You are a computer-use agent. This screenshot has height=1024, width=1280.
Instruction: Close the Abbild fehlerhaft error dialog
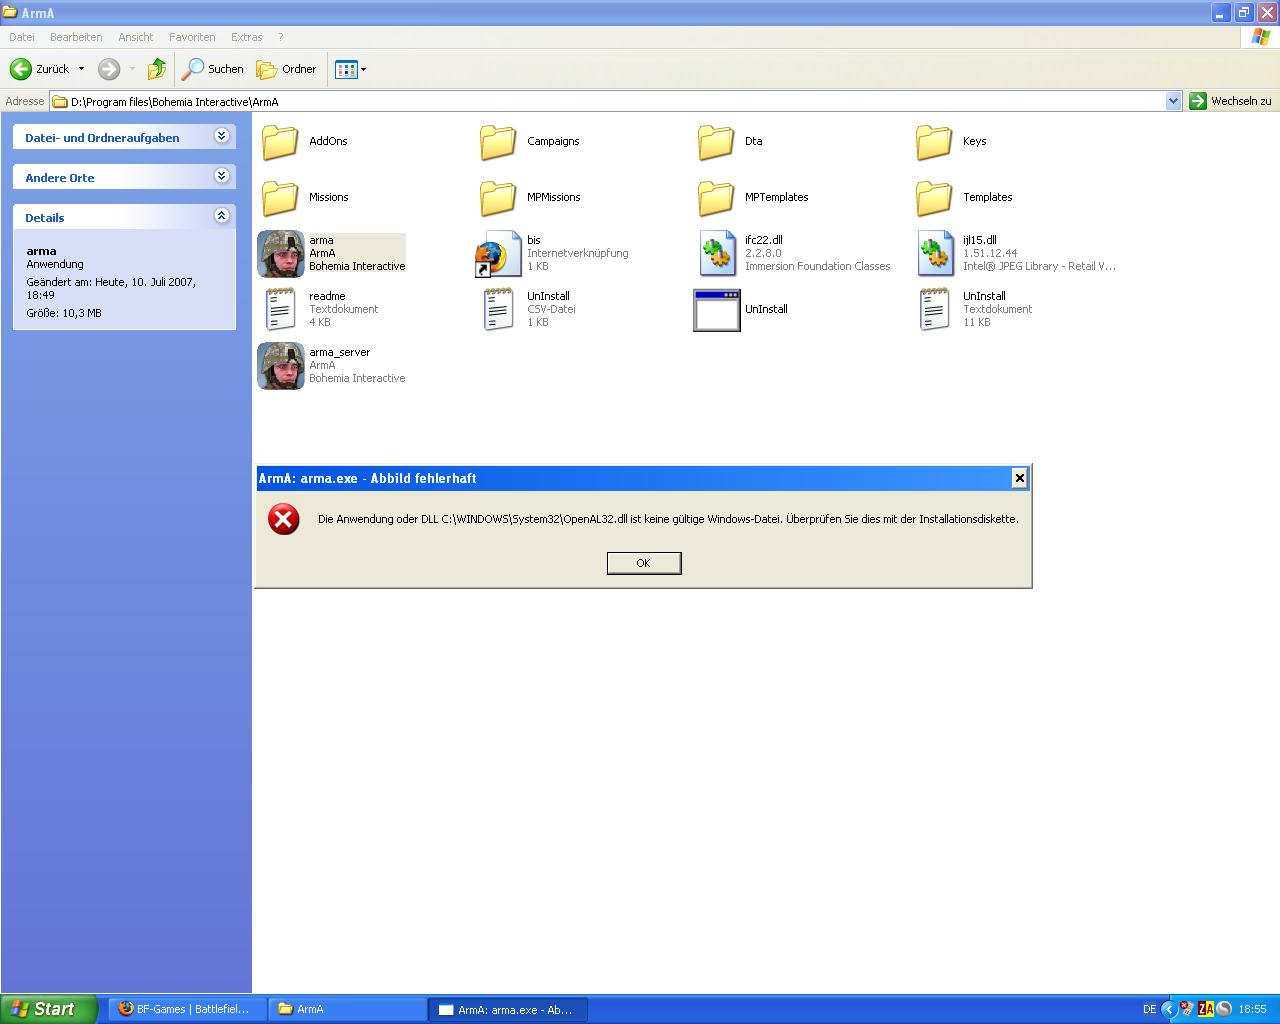(x=1019, y=478)
